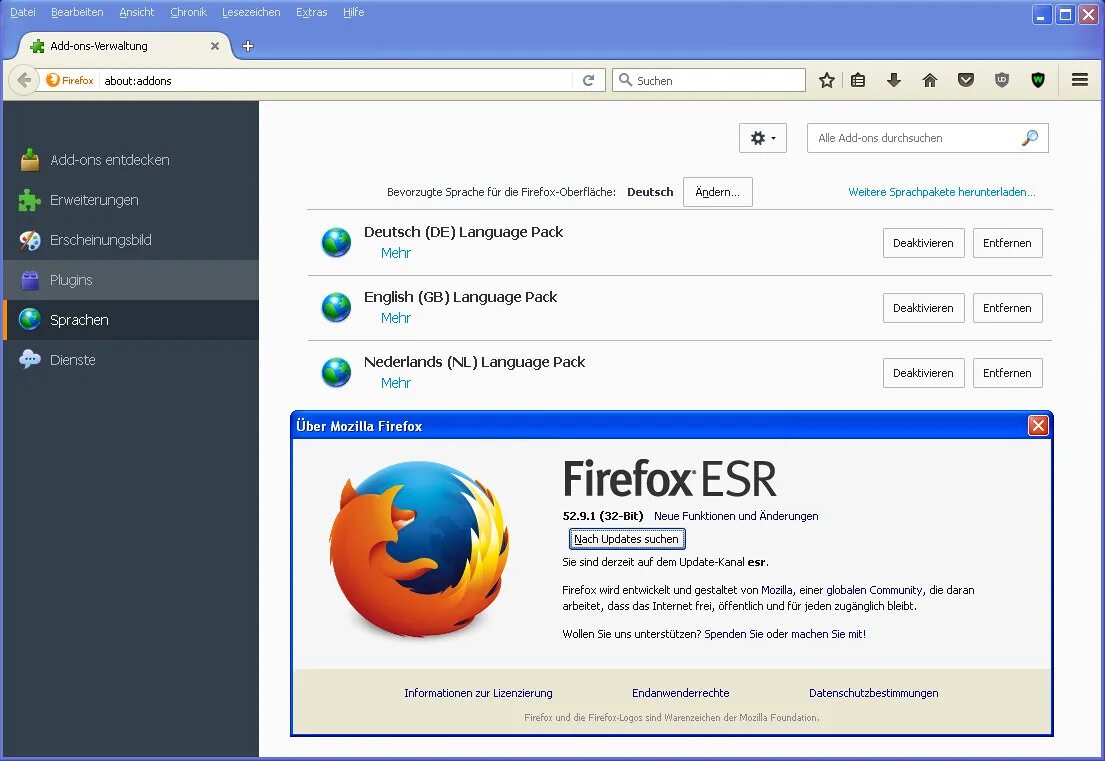Image resolution: width=1105 pixels, height=761 pixels.
Task: Click globe icon of English Language Pack
Action: pos(336,307)
